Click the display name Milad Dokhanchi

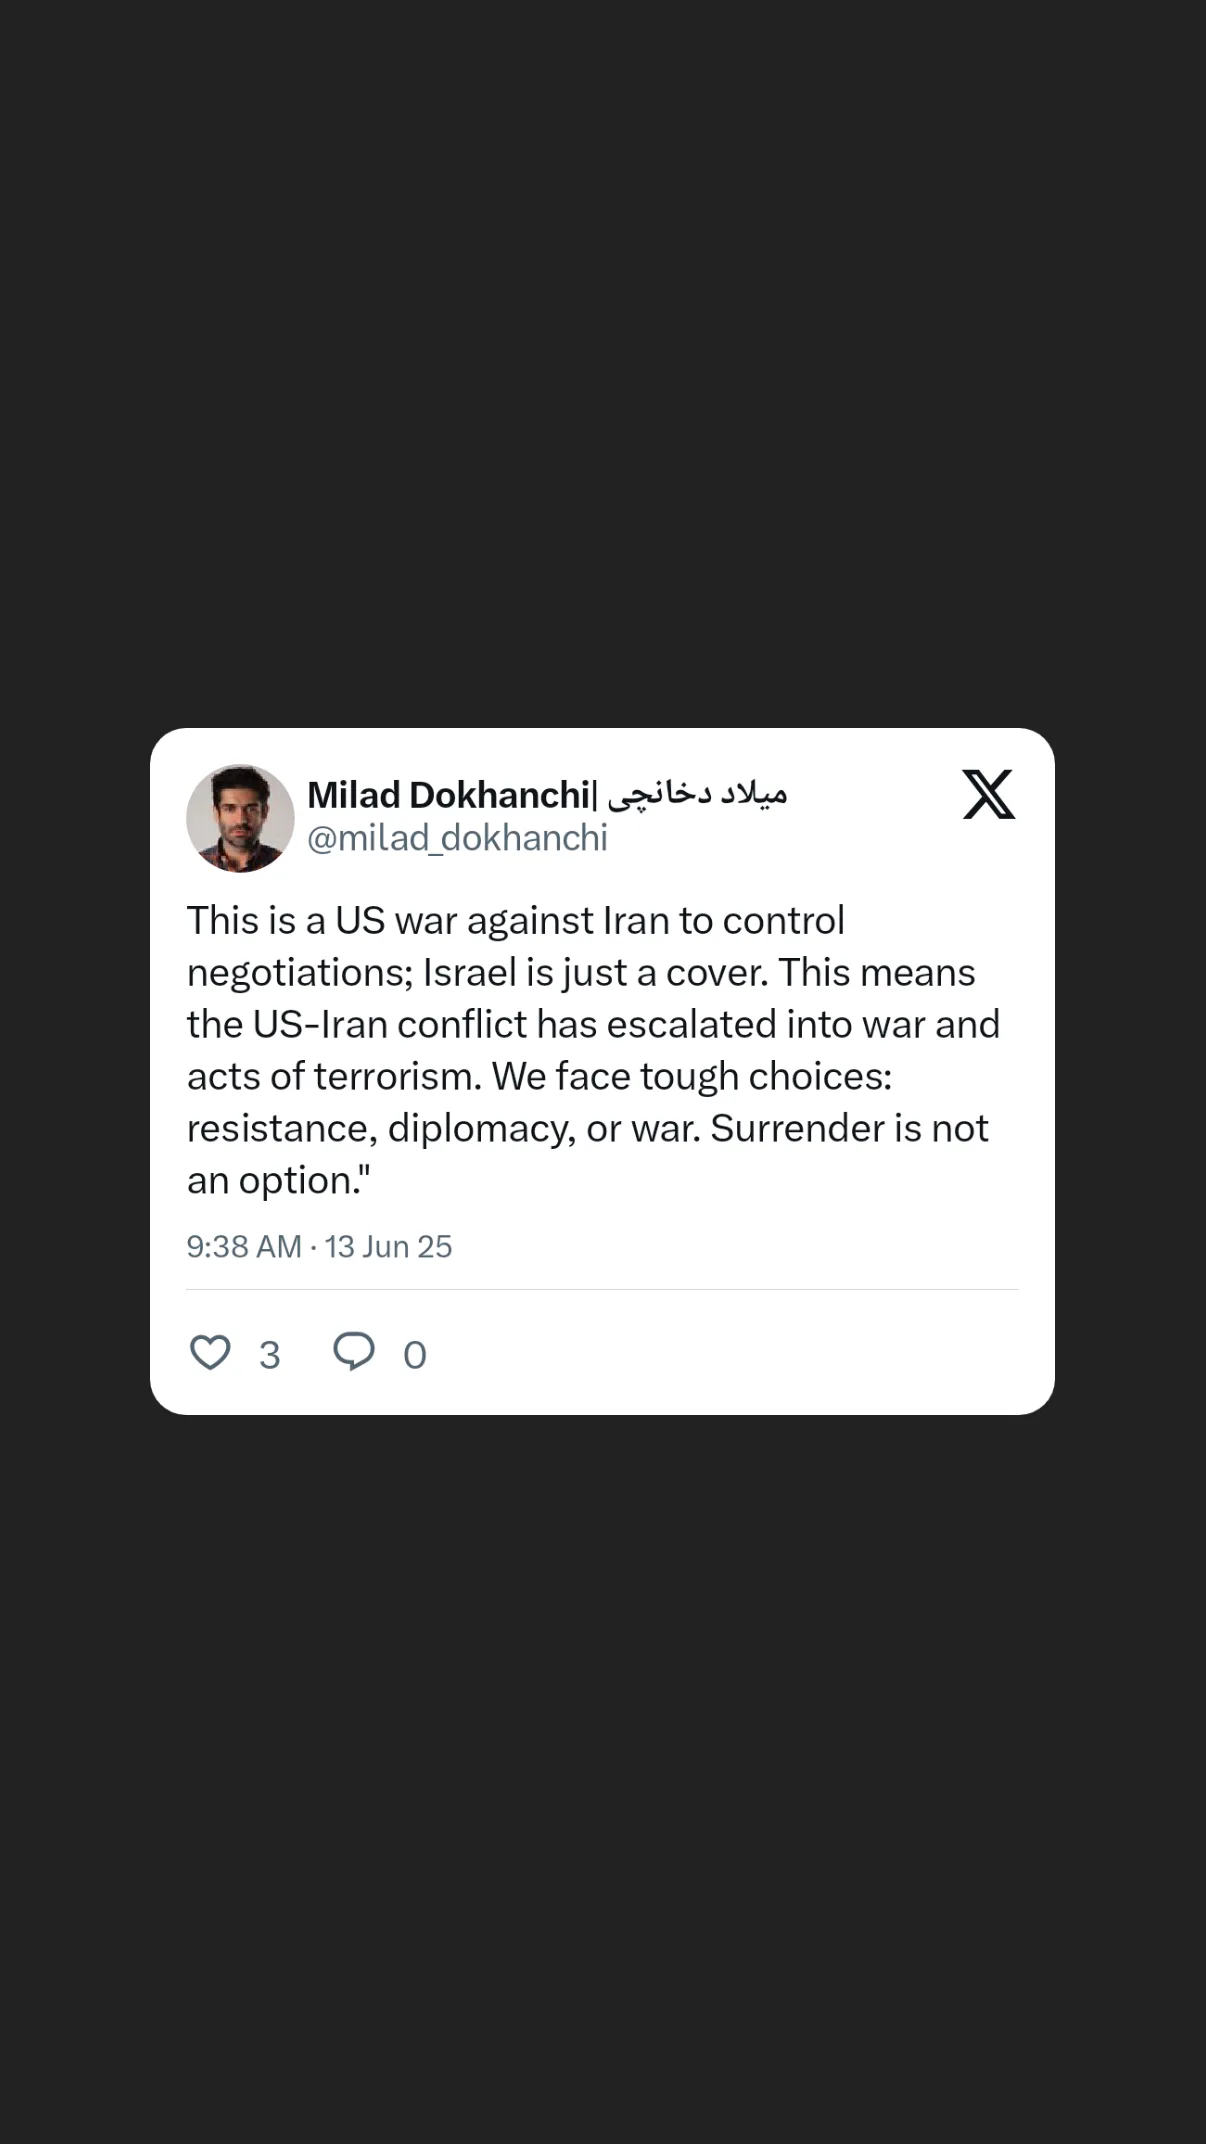[449, 795]
